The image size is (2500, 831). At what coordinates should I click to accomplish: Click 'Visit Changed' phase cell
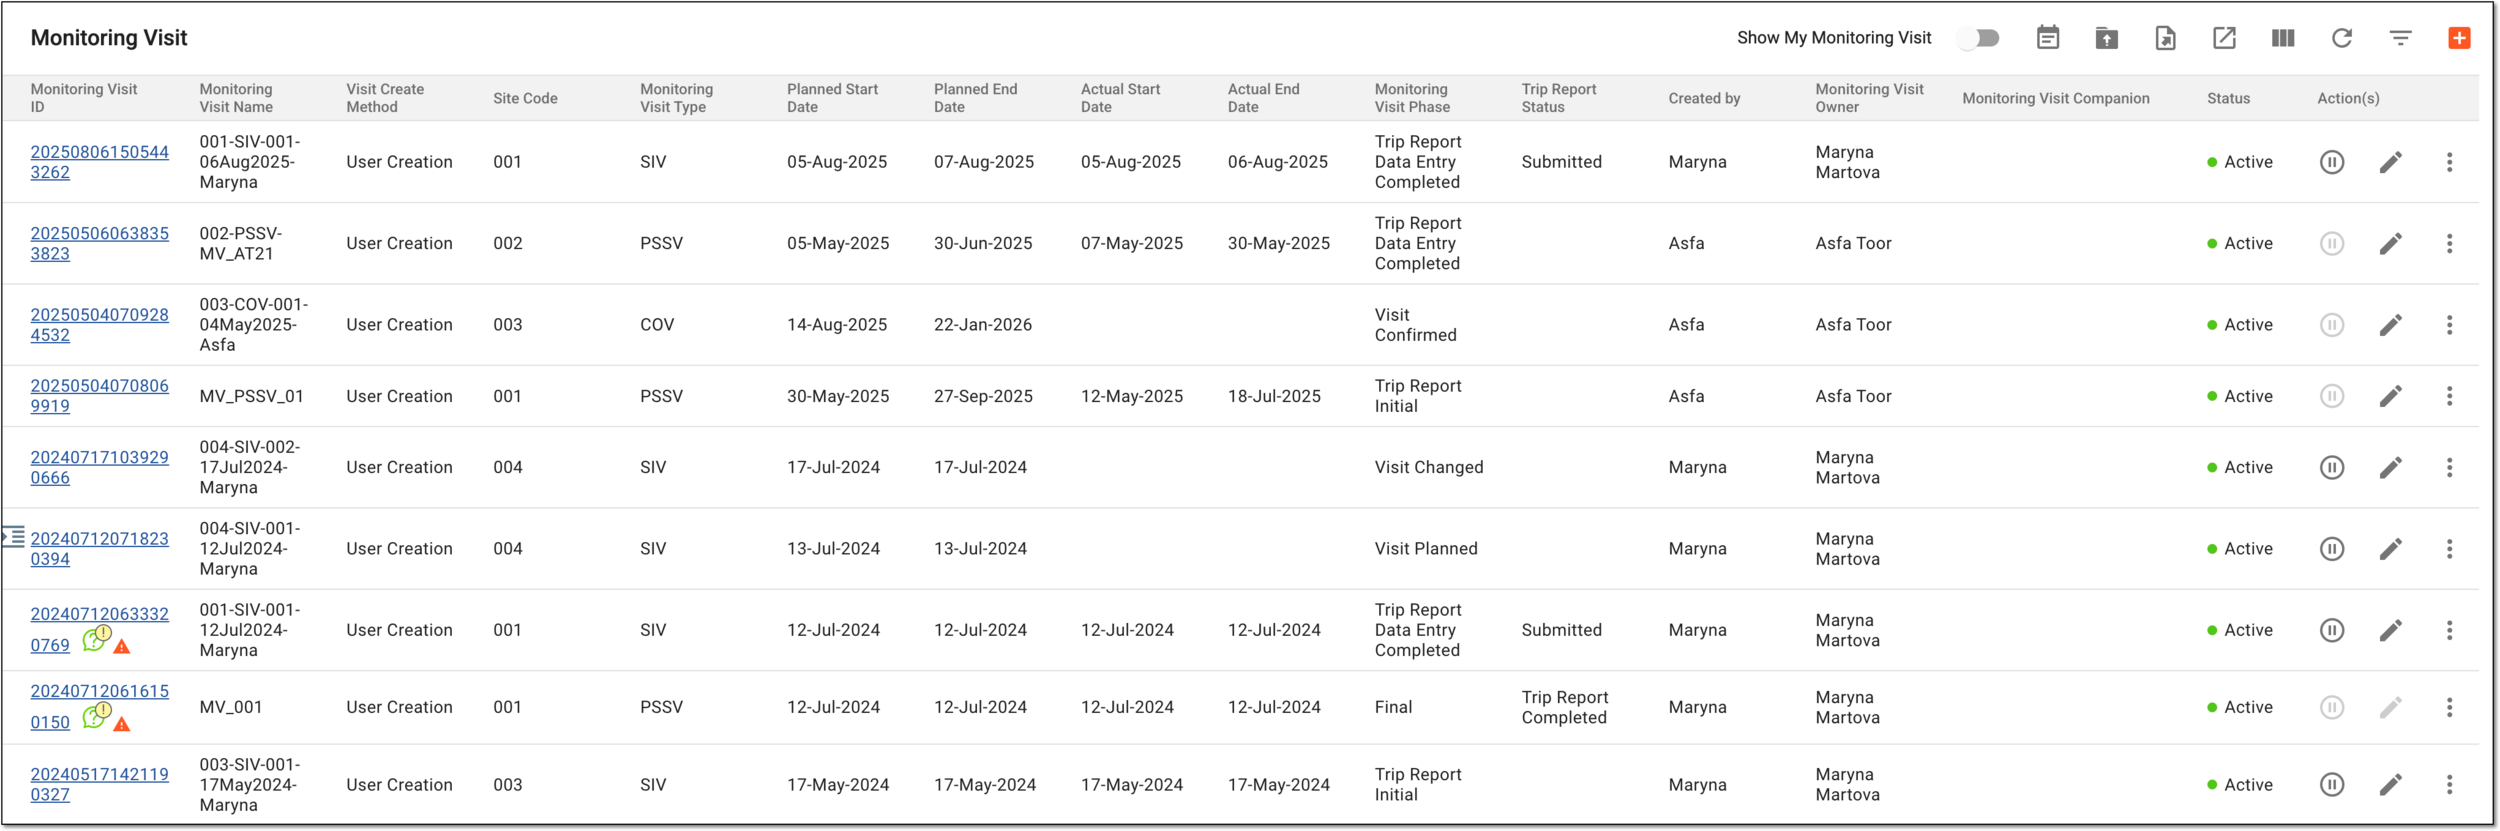pos(1428,467)
